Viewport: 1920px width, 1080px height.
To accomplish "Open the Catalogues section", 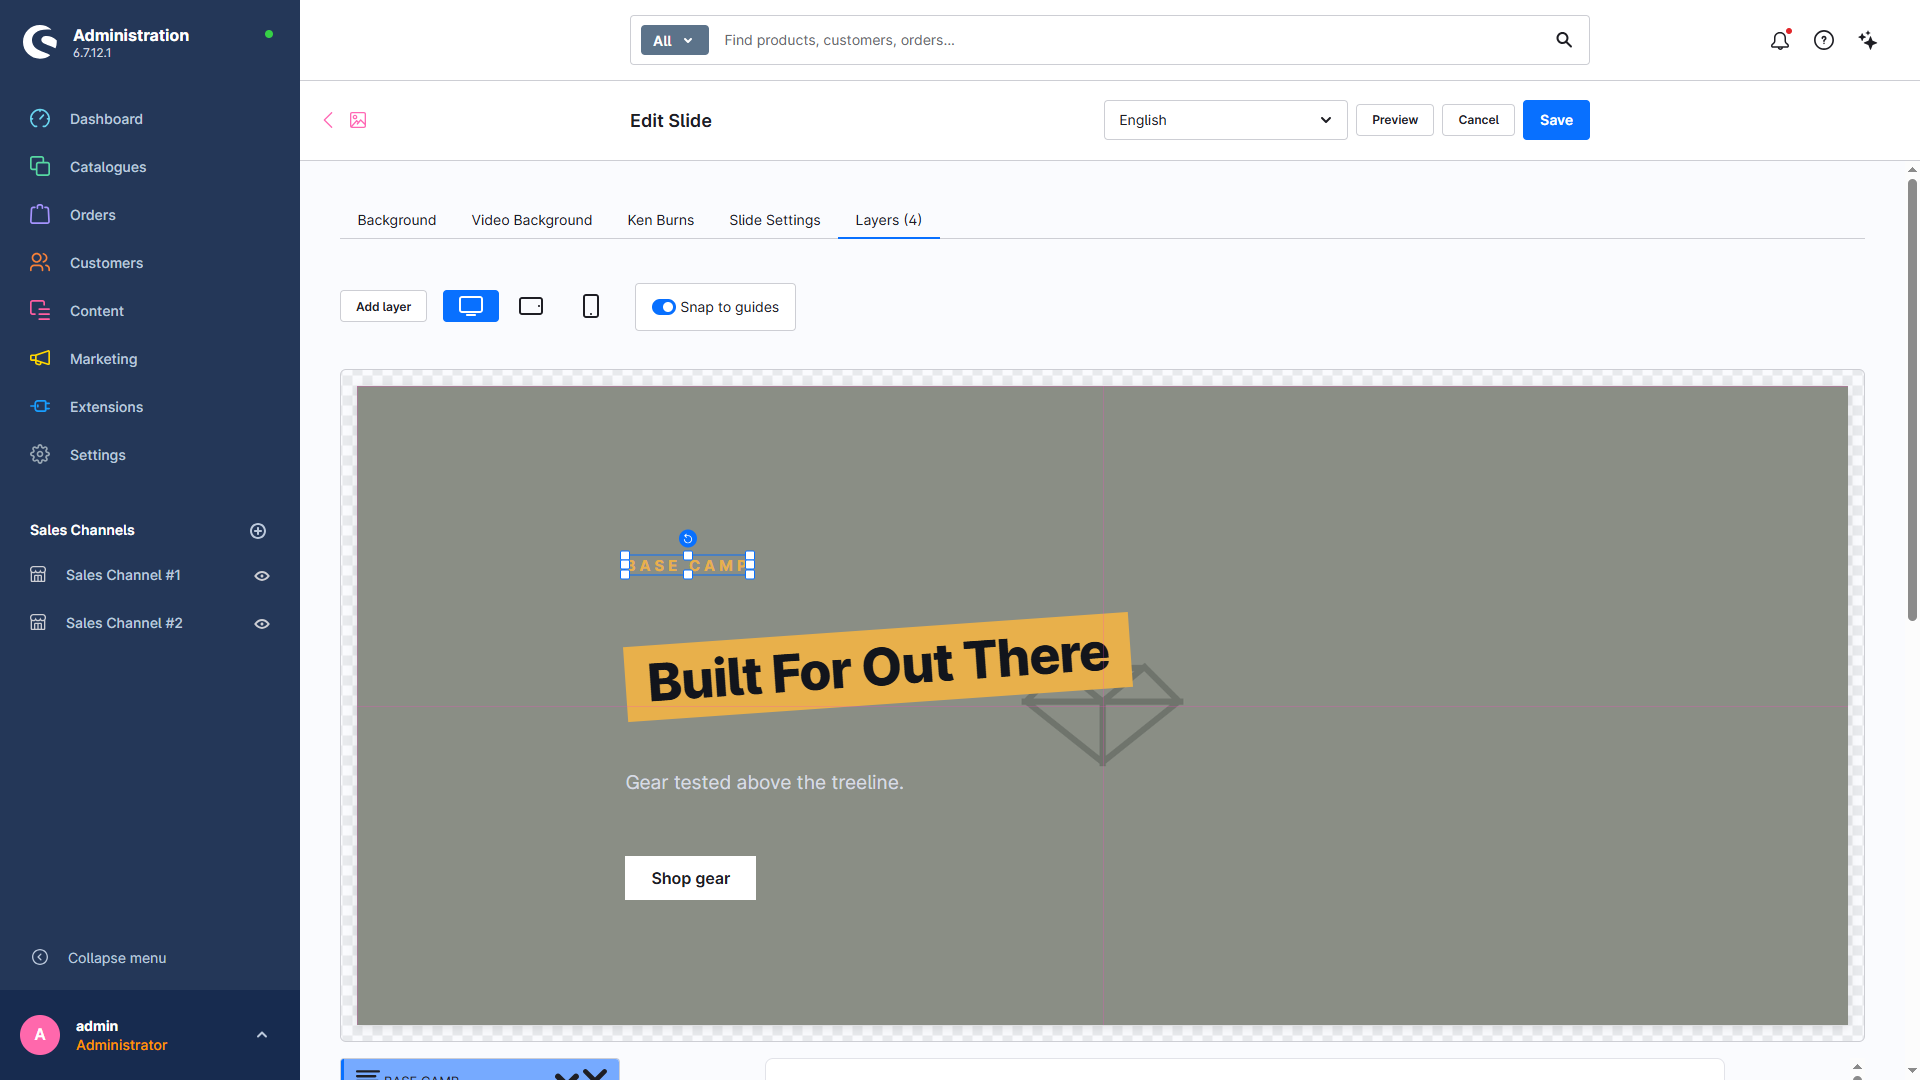I will tap(108, 167).
